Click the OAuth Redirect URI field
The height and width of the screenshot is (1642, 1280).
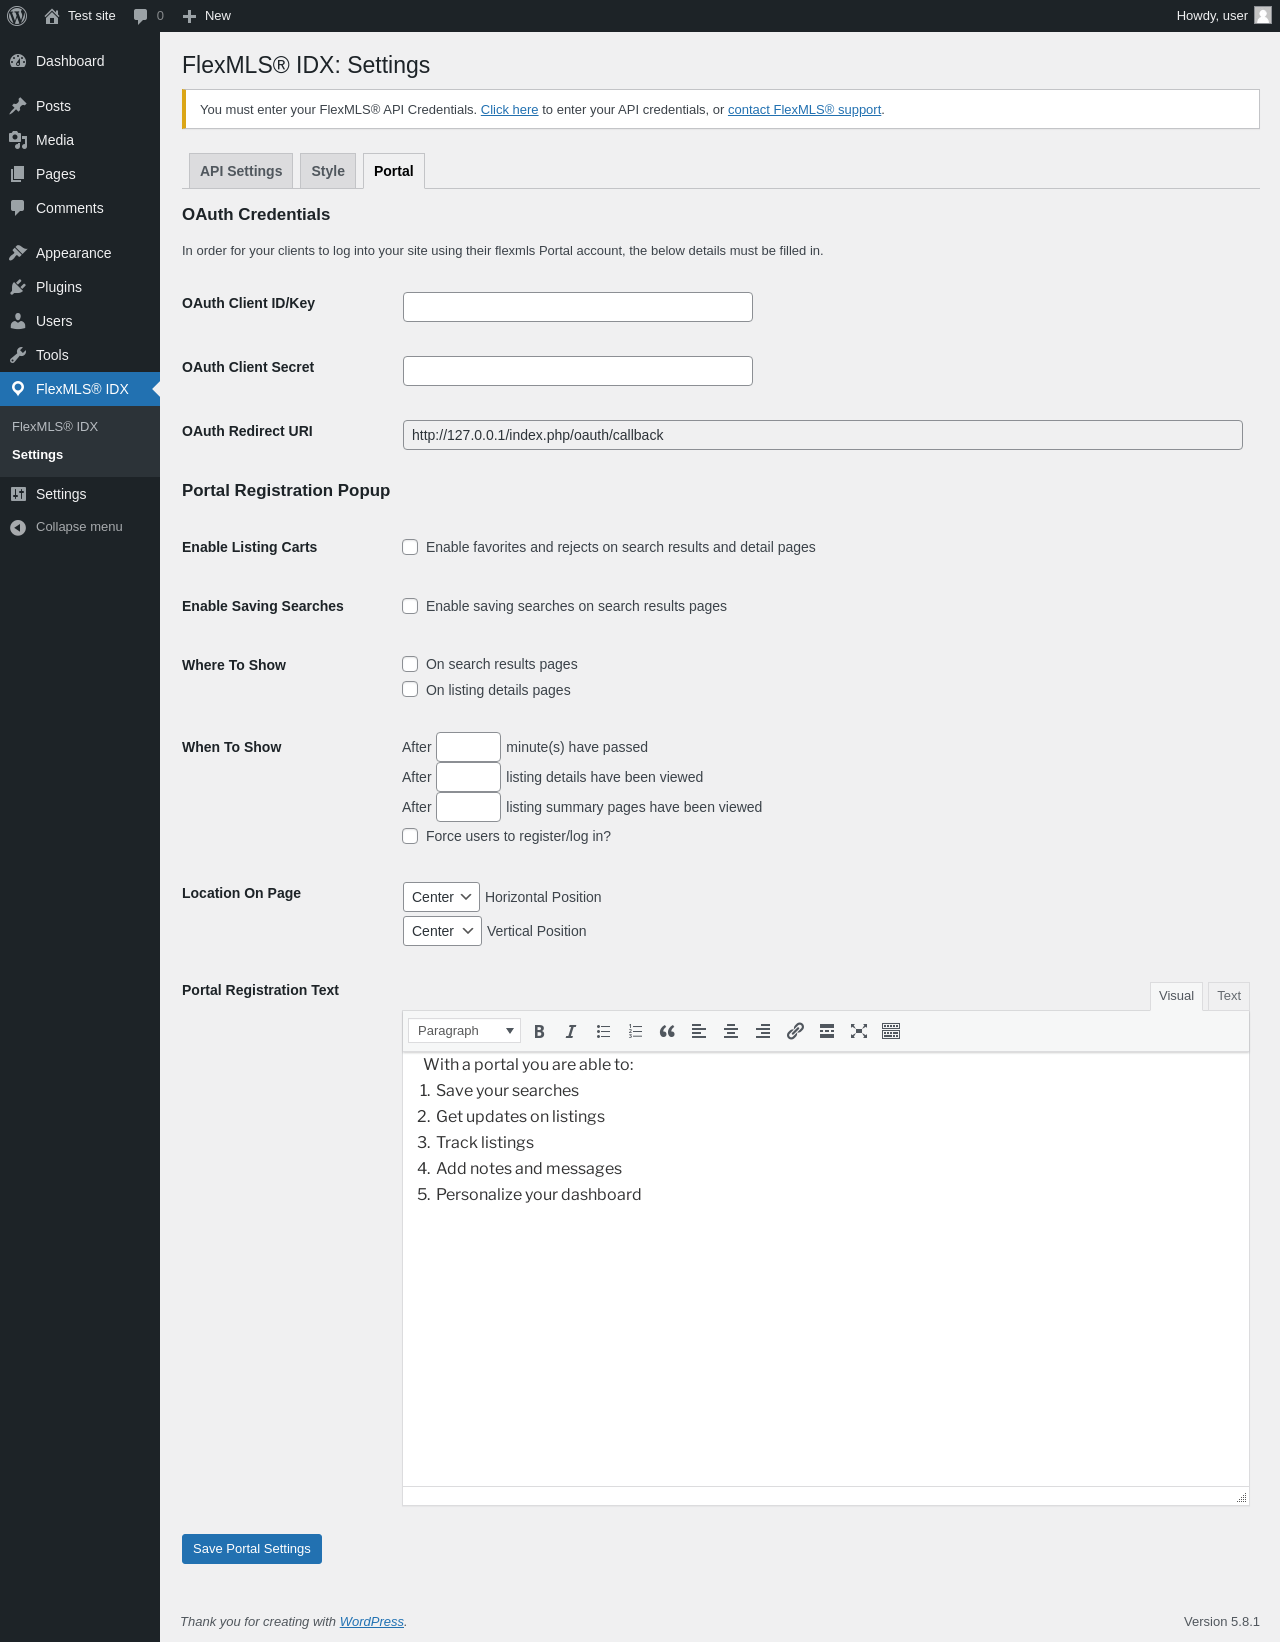[x=823, y=435]
